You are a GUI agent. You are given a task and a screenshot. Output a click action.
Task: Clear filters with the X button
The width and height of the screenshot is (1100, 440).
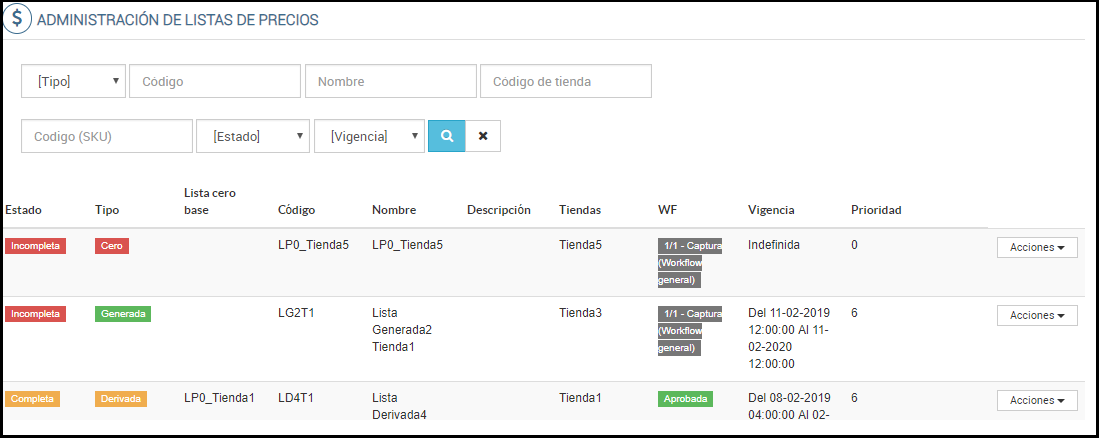[x=483, y=136]
